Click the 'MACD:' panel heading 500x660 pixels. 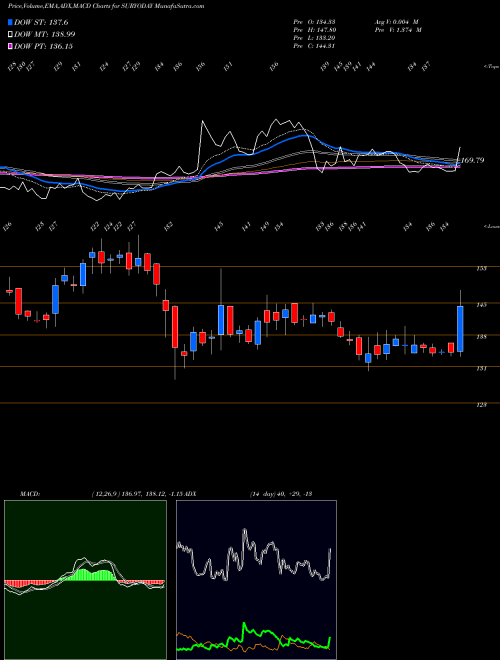pos(30,494)
